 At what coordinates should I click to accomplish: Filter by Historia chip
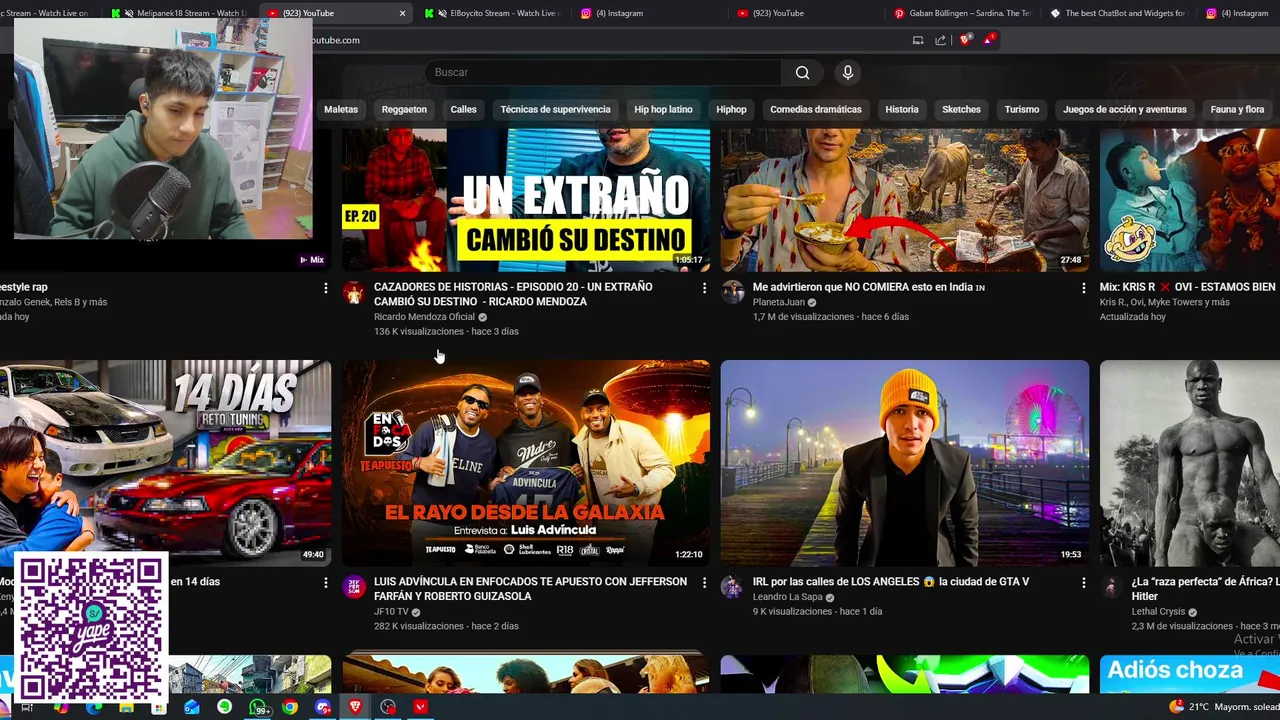click(x=901, y=109)
